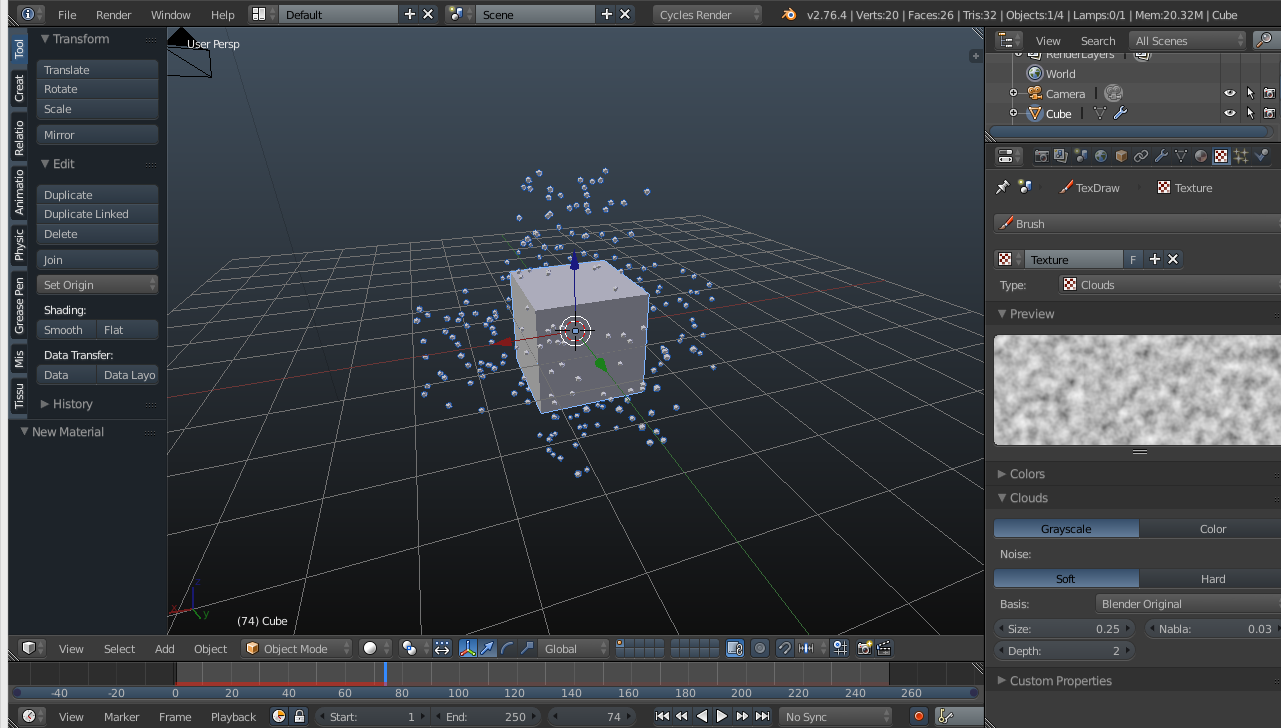Toggle Camera visibility eye in outliner
1281x728 pixels.
pos(1230,93)
